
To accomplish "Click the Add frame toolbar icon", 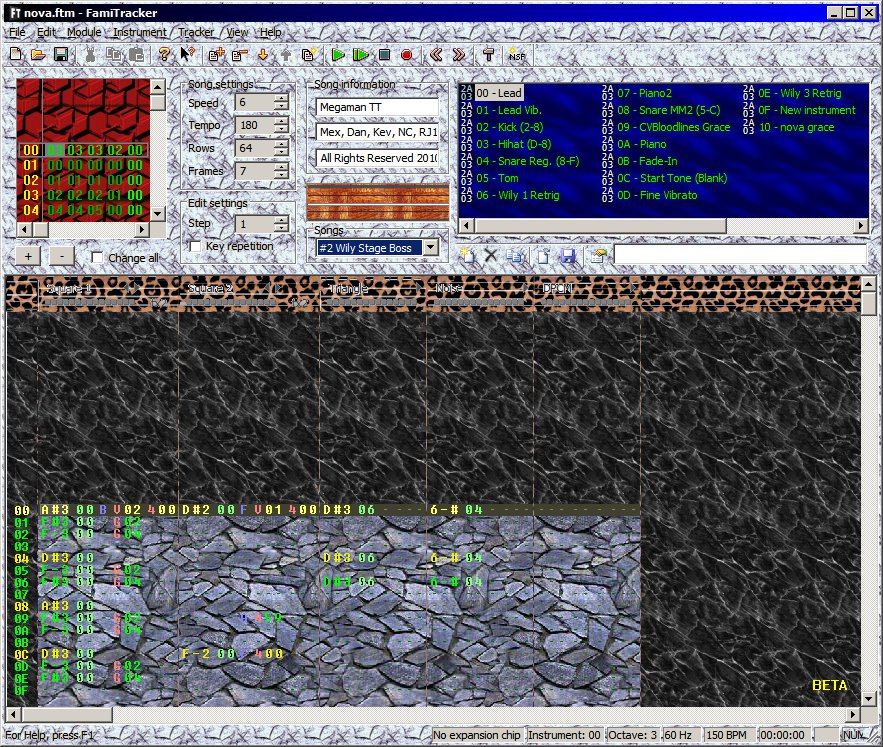I will (x=216, y=55).
